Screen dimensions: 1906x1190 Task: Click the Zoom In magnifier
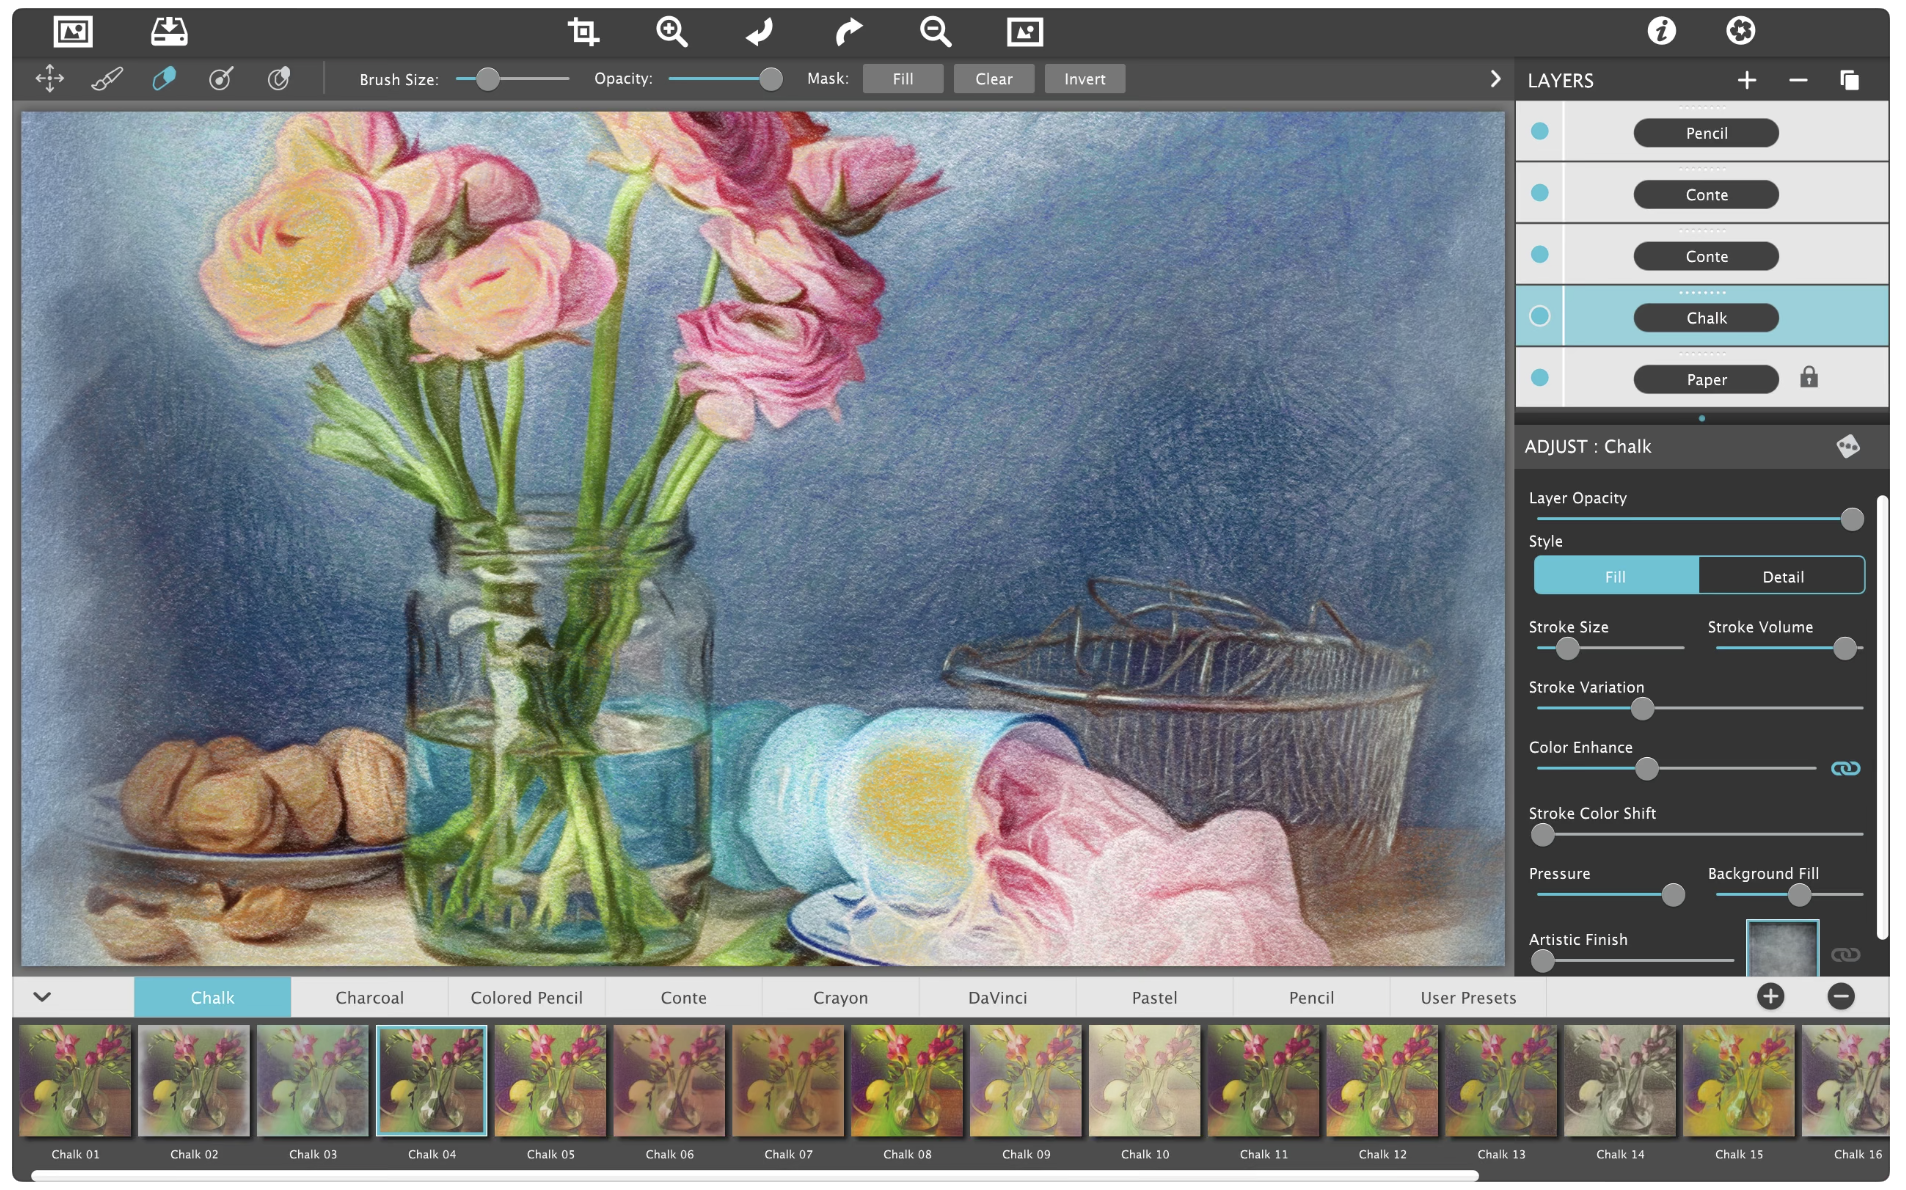point(671,32)
